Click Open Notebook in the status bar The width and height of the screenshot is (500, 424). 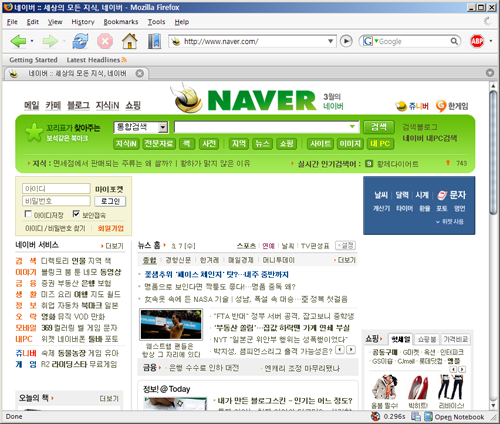pyautogui.click(x=459, y=417)
